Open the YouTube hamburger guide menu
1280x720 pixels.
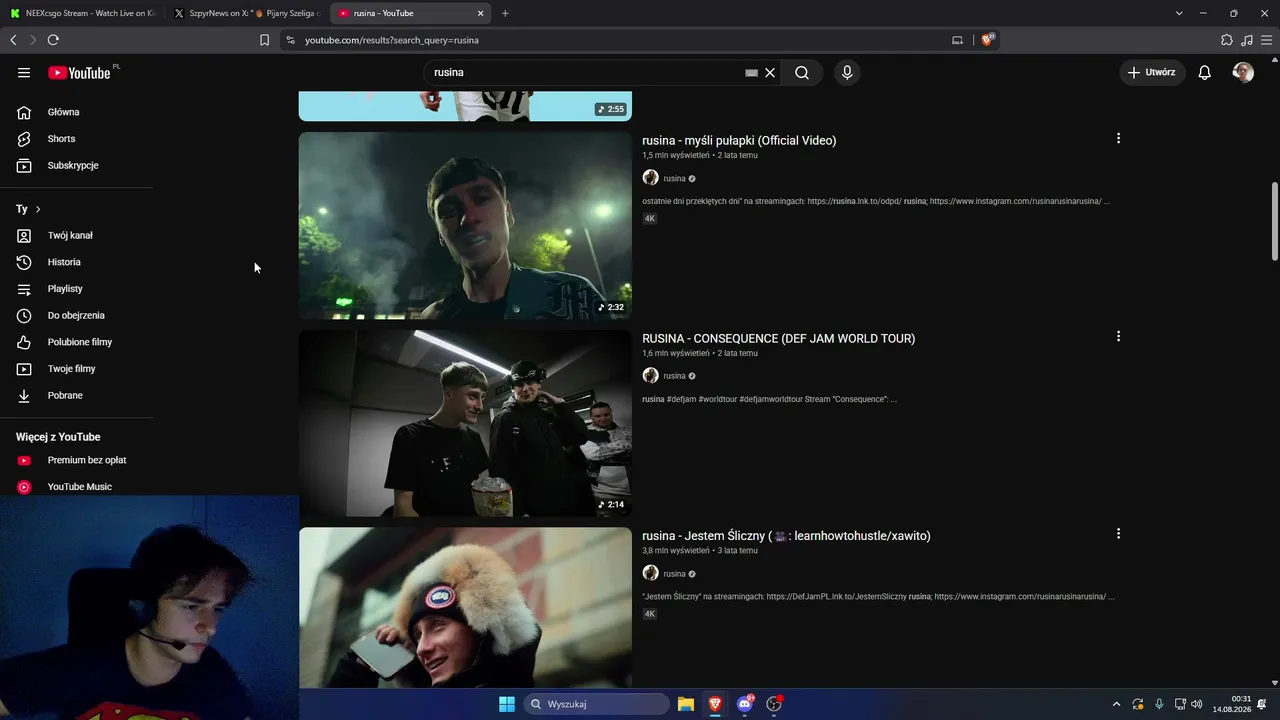point(24,73)
